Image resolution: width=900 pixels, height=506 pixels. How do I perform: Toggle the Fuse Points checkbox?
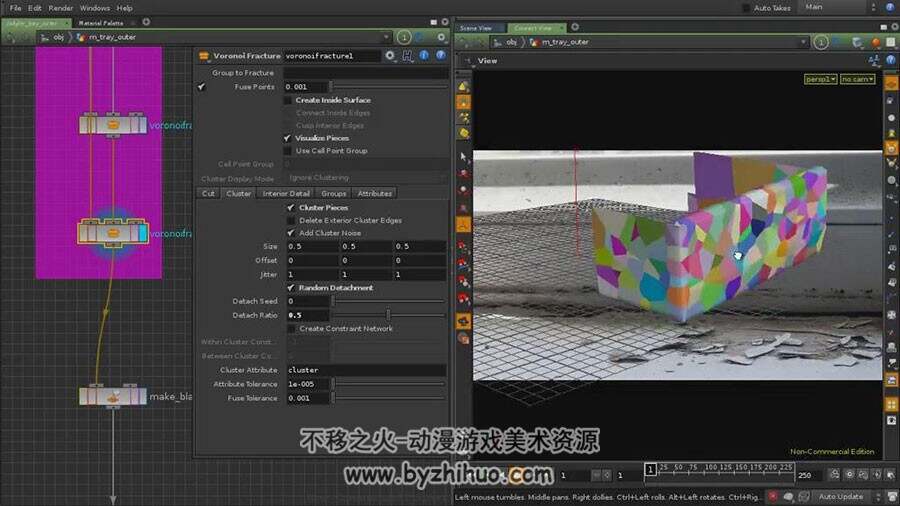pyautogui.click(x=201, y=87)
